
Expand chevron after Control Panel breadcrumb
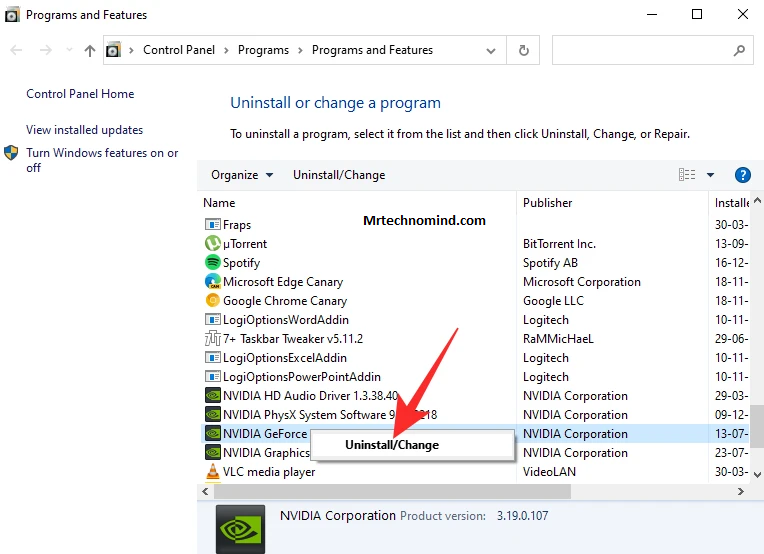point(226,50)
